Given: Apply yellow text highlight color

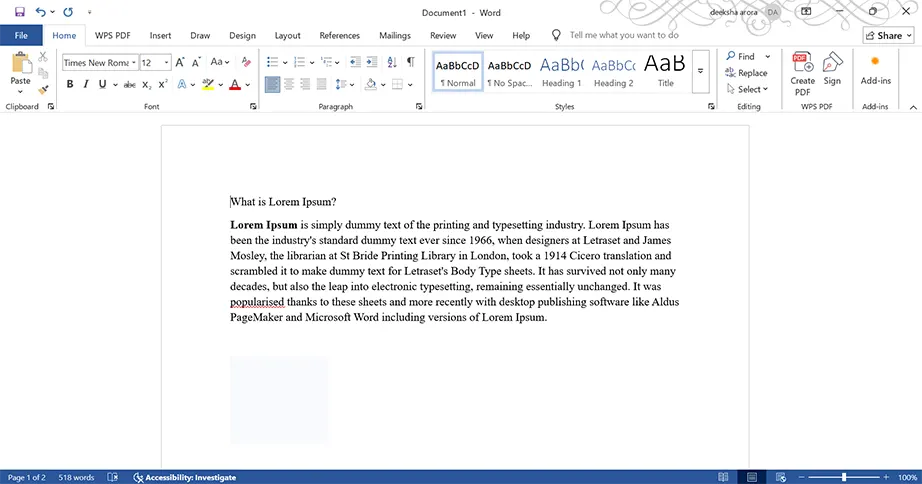Looking at the screenshot, I should tap(208, 85).
